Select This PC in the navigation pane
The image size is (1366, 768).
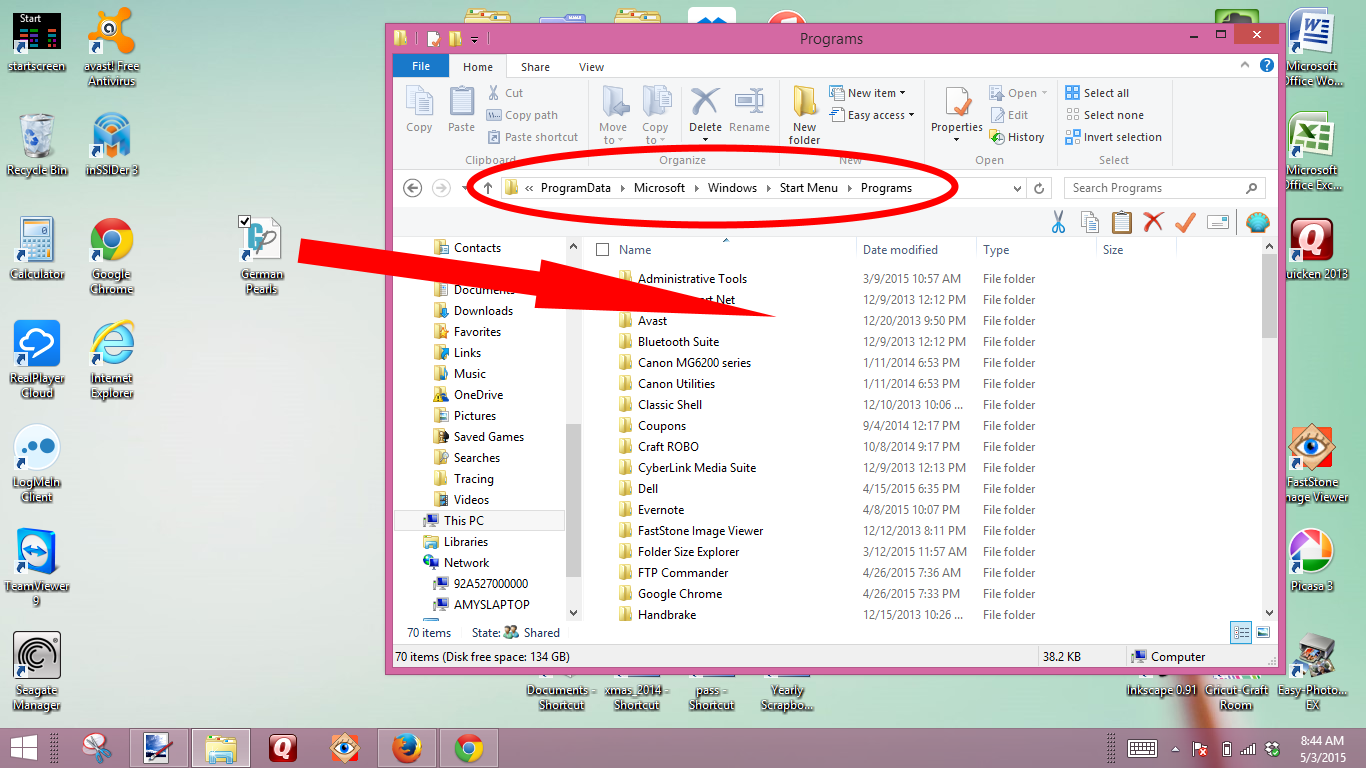464,521
